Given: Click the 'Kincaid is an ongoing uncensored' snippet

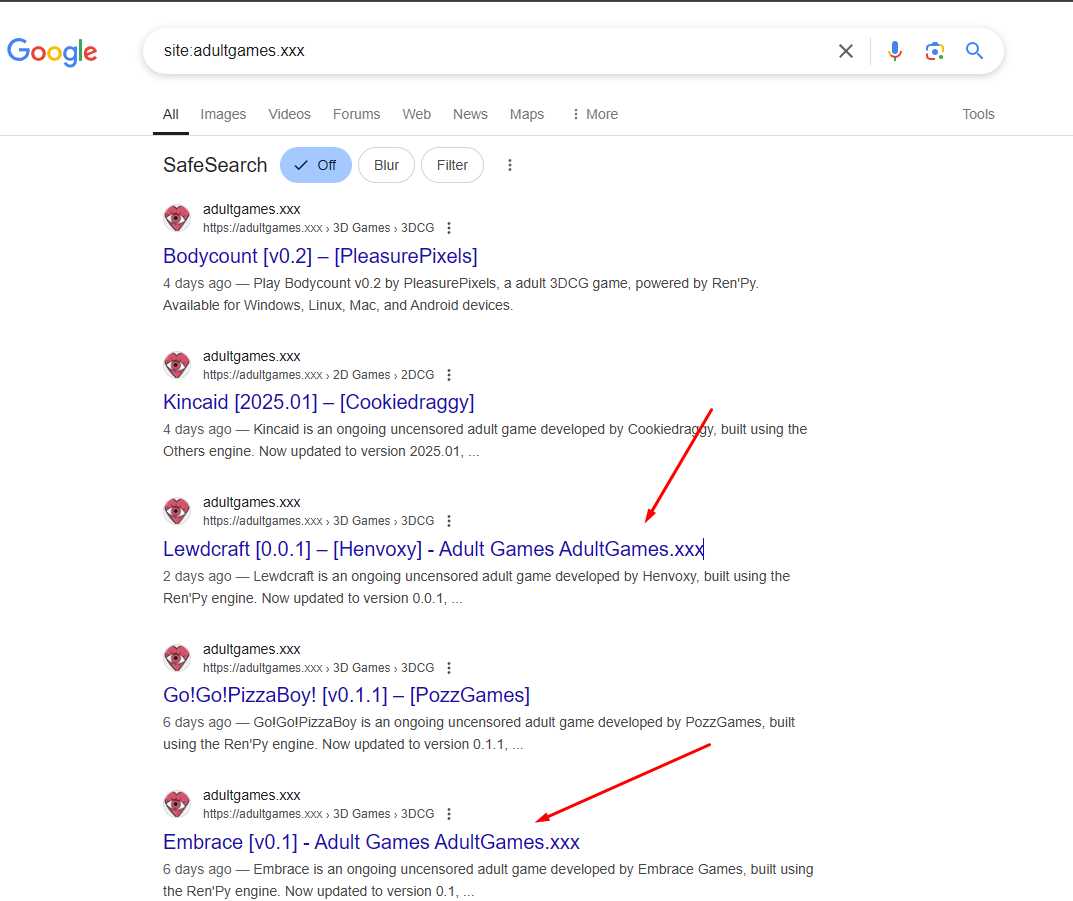Looking at the screenshot, I should pyautogui.click(x=485, y=440).
